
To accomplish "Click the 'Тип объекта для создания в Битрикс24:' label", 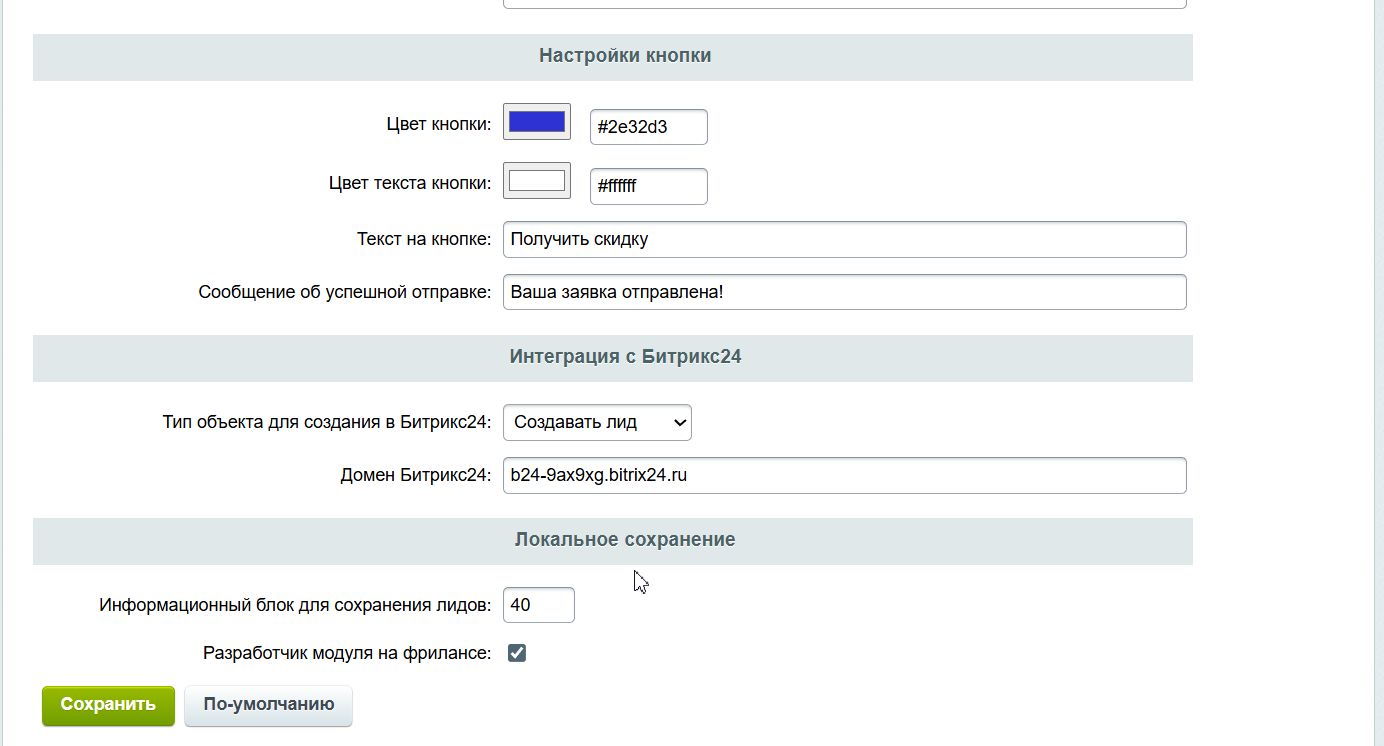I will [326, 422].
